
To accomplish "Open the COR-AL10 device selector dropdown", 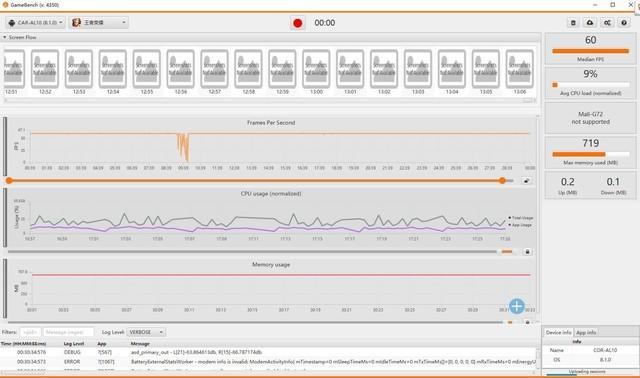I will tap(36, 22).
